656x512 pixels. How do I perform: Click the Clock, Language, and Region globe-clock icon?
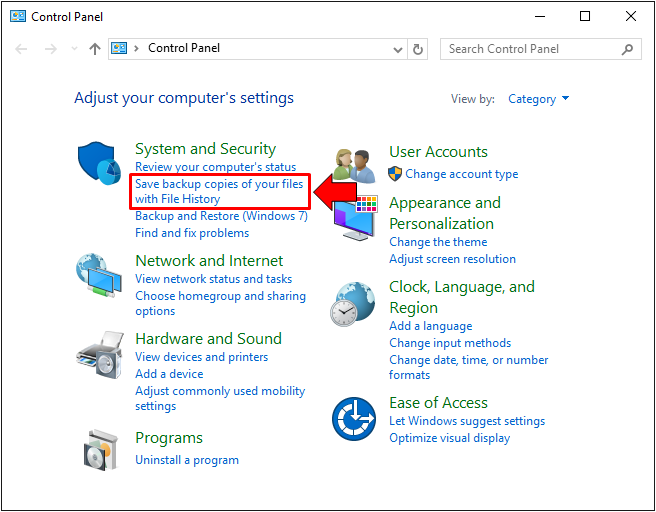click(352, 304)
